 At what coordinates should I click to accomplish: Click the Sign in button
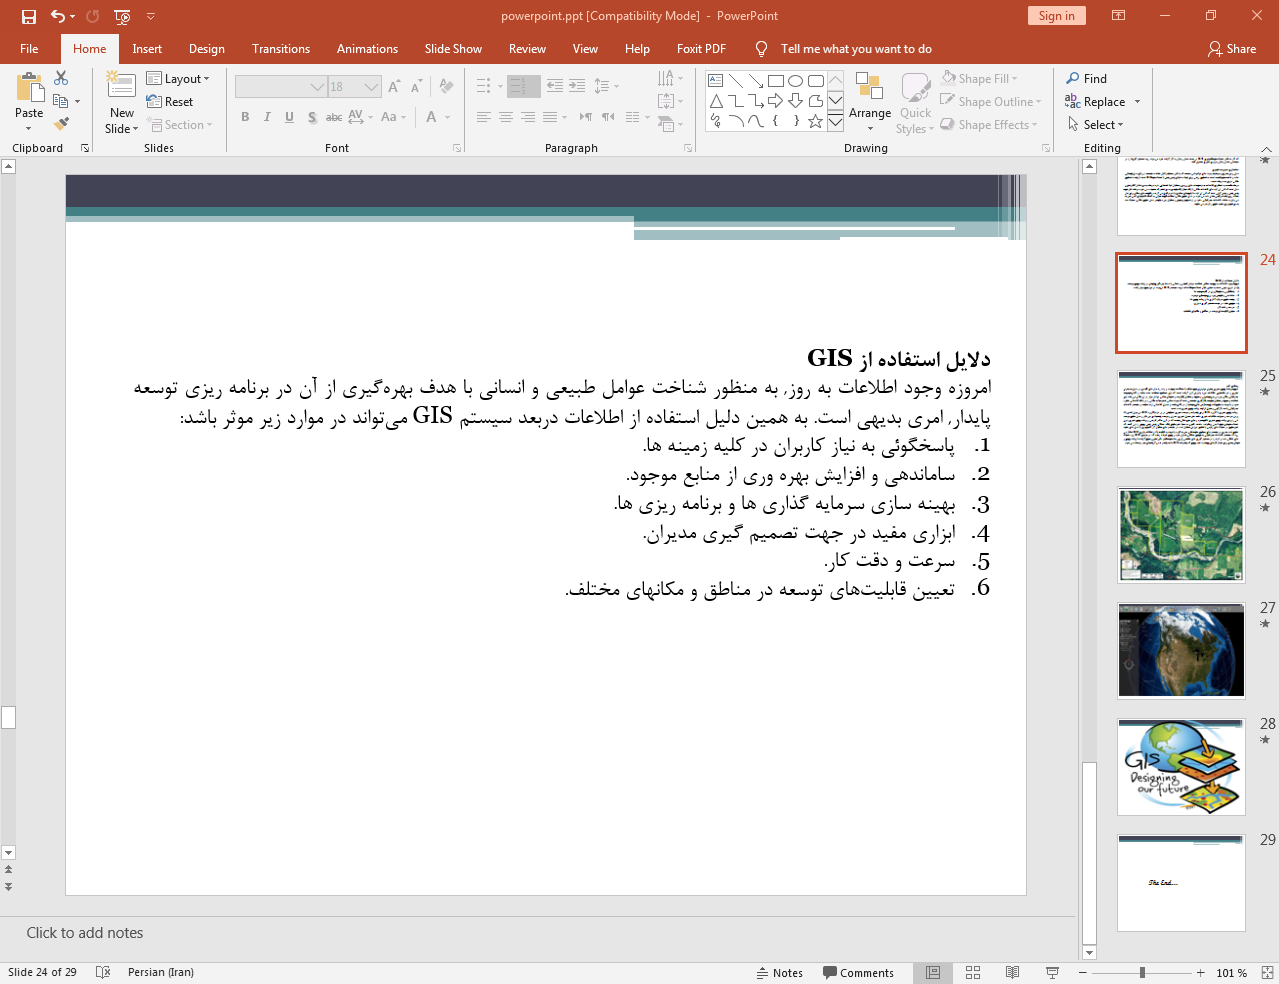point(1056,15)
